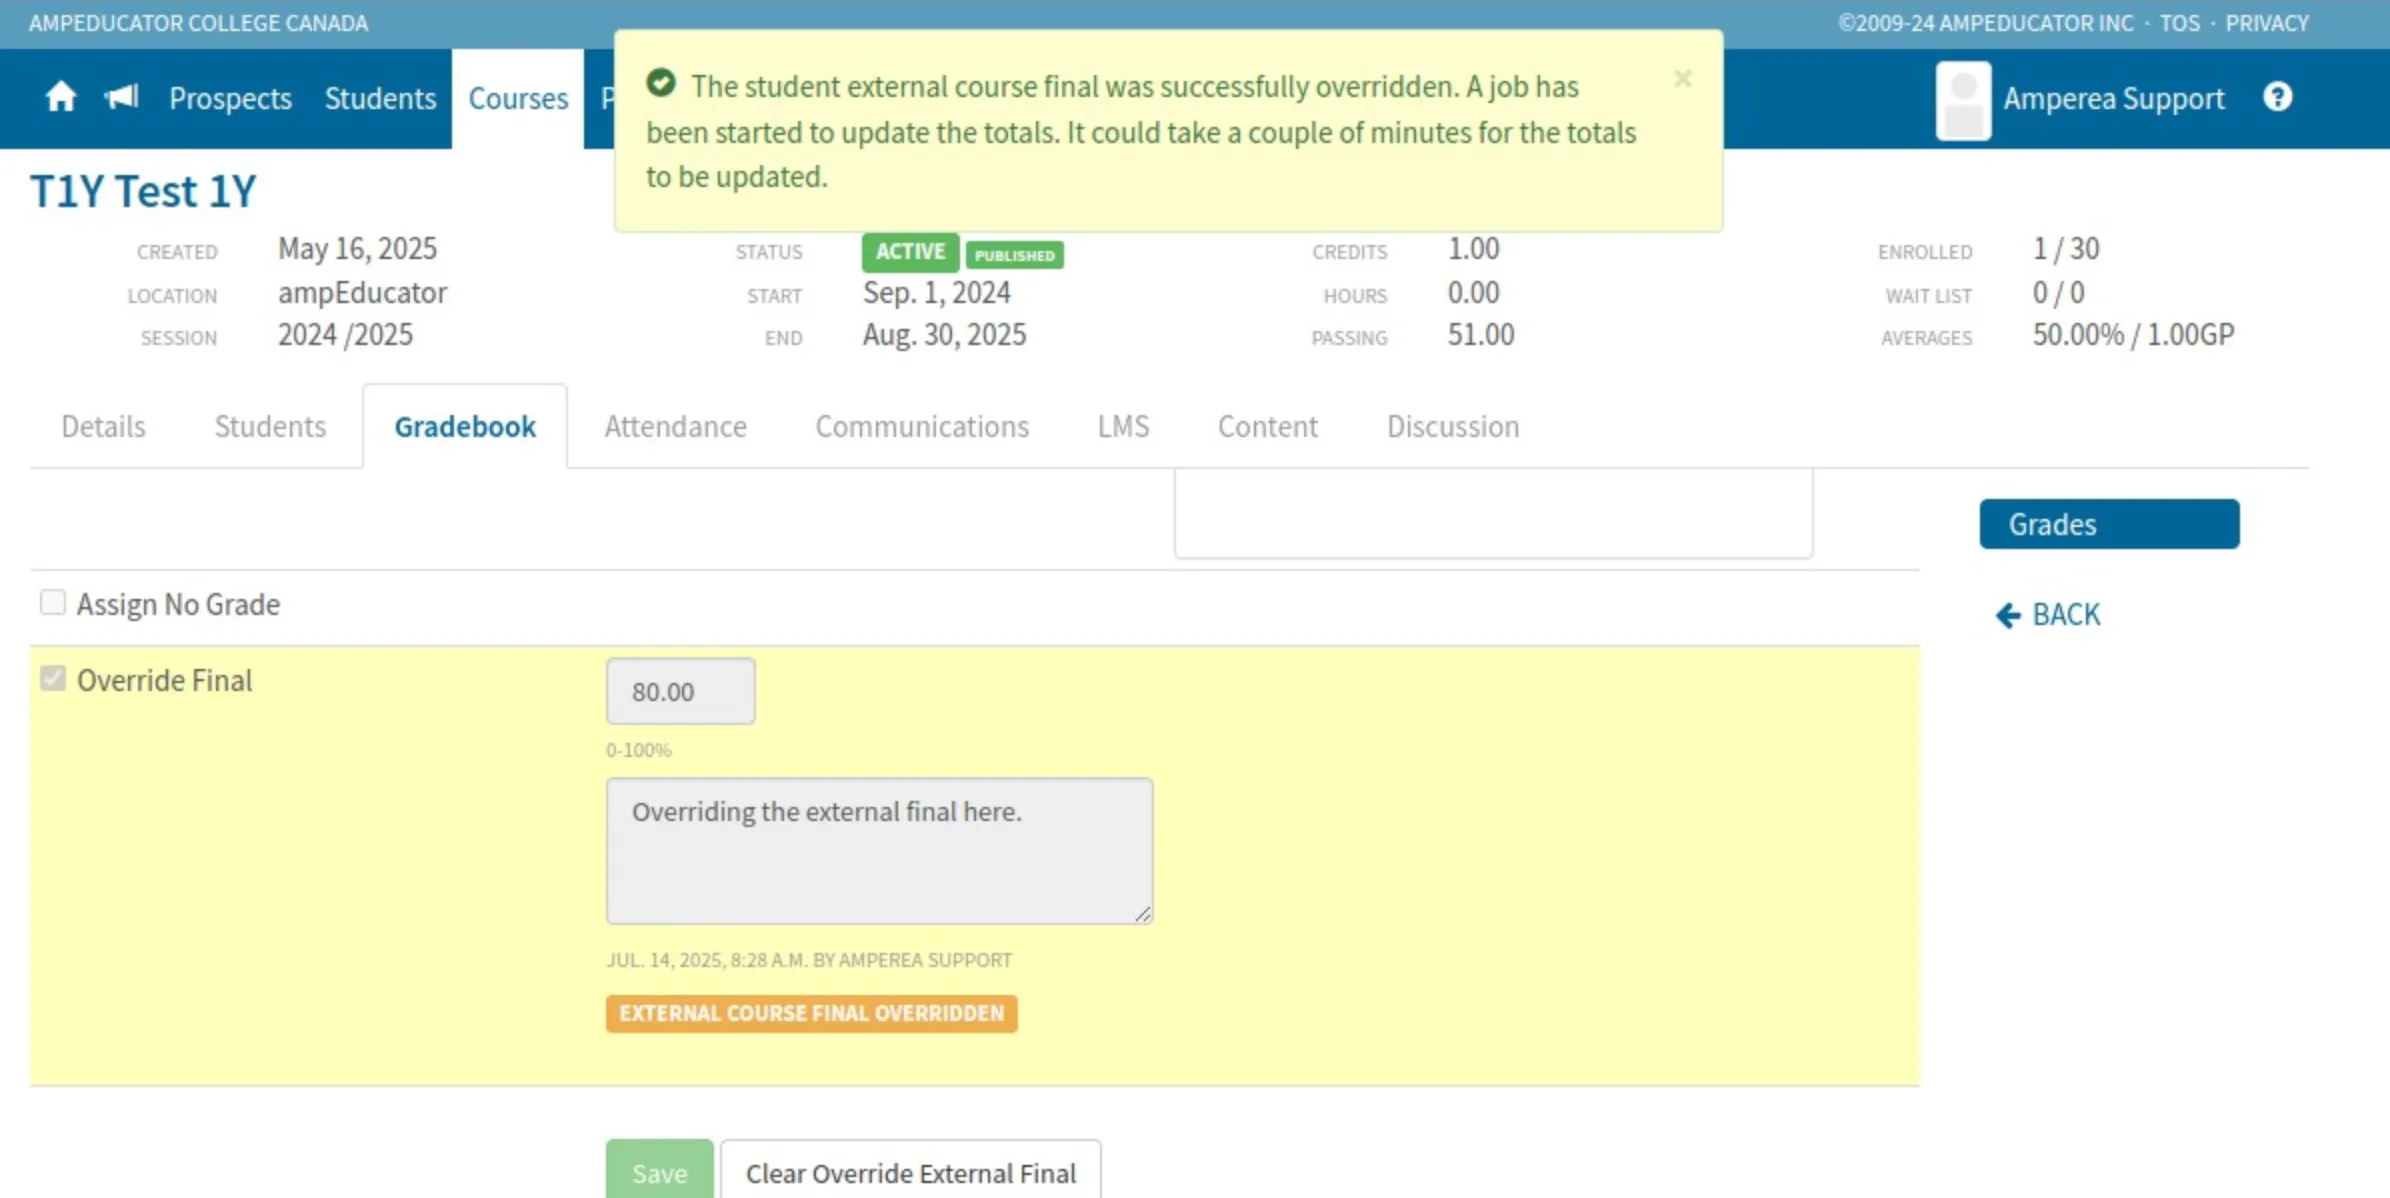Click Clear Override External Final button
The width and height of the screenshot is (2390, 1198).
coord(911,1170)
